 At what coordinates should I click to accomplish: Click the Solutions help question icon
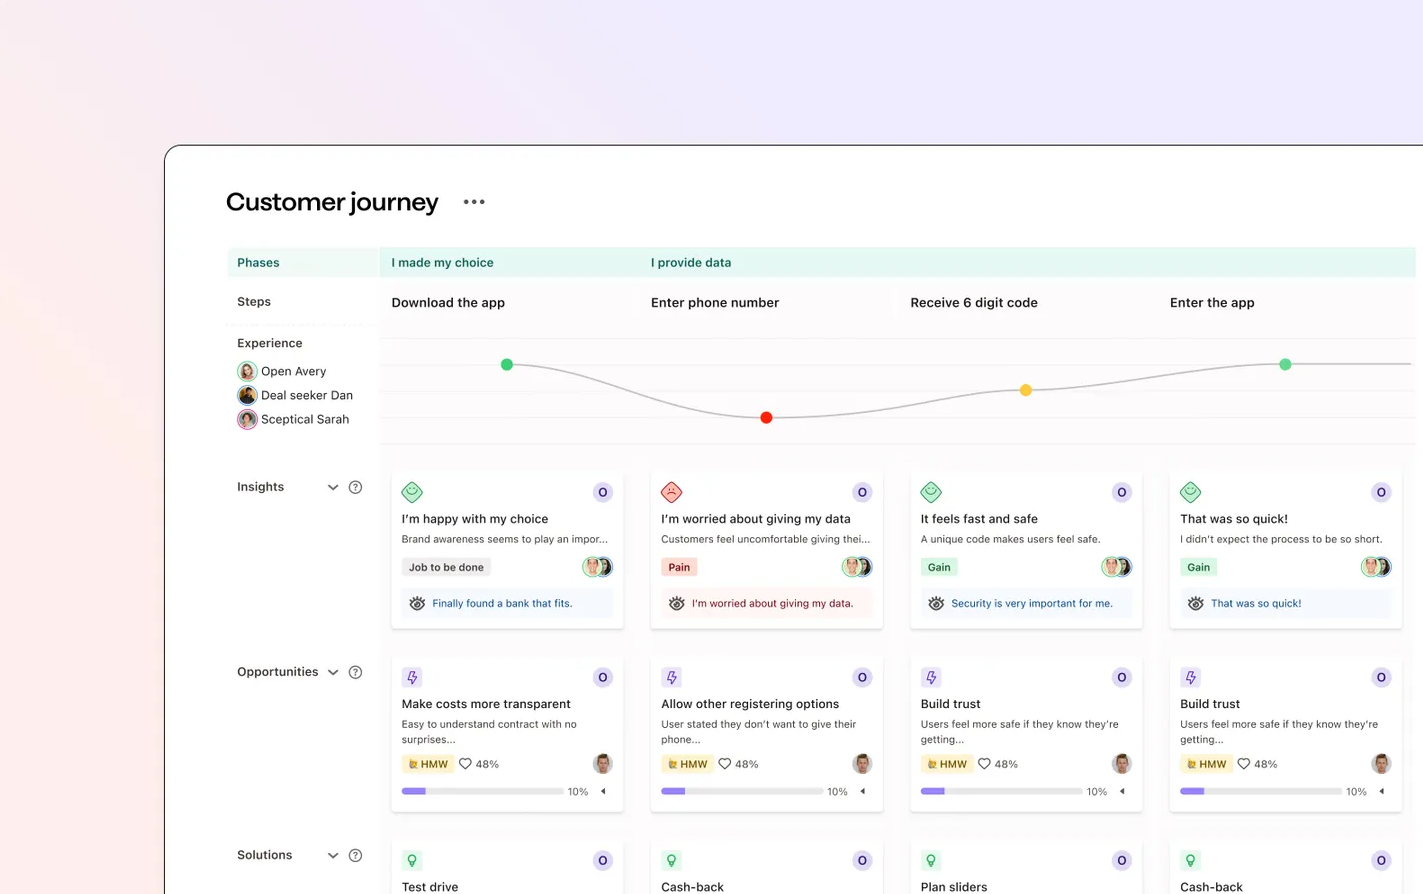pyautogui.click(x=355, y=855)
